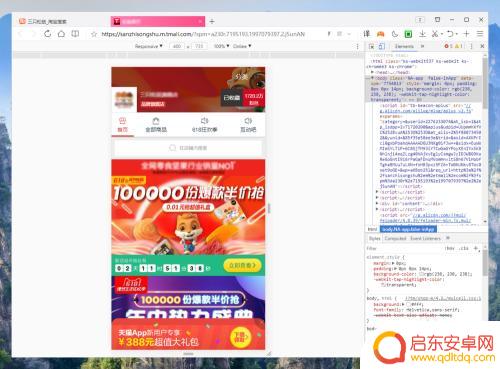500x369 pixels.
Task: Show more style pane tabs chevron
Action: tap(448, 238)
